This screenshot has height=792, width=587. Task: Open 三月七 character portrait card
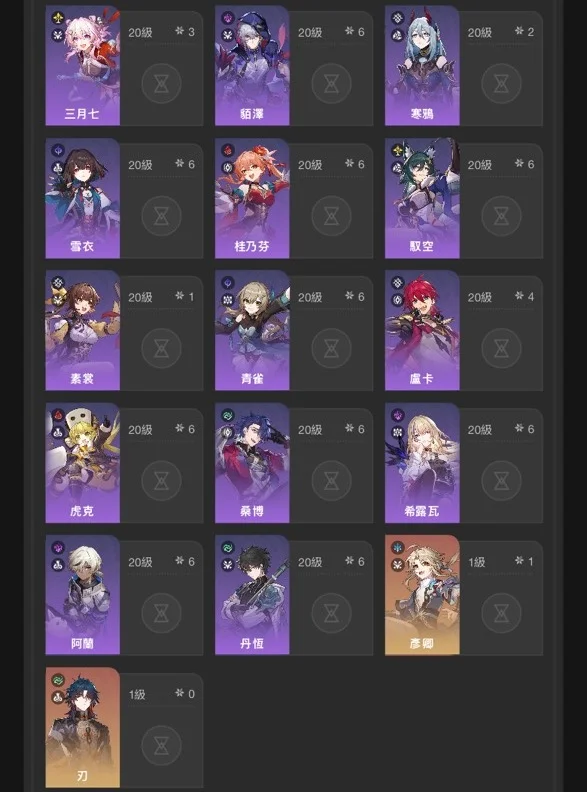[x=83, y=66]
